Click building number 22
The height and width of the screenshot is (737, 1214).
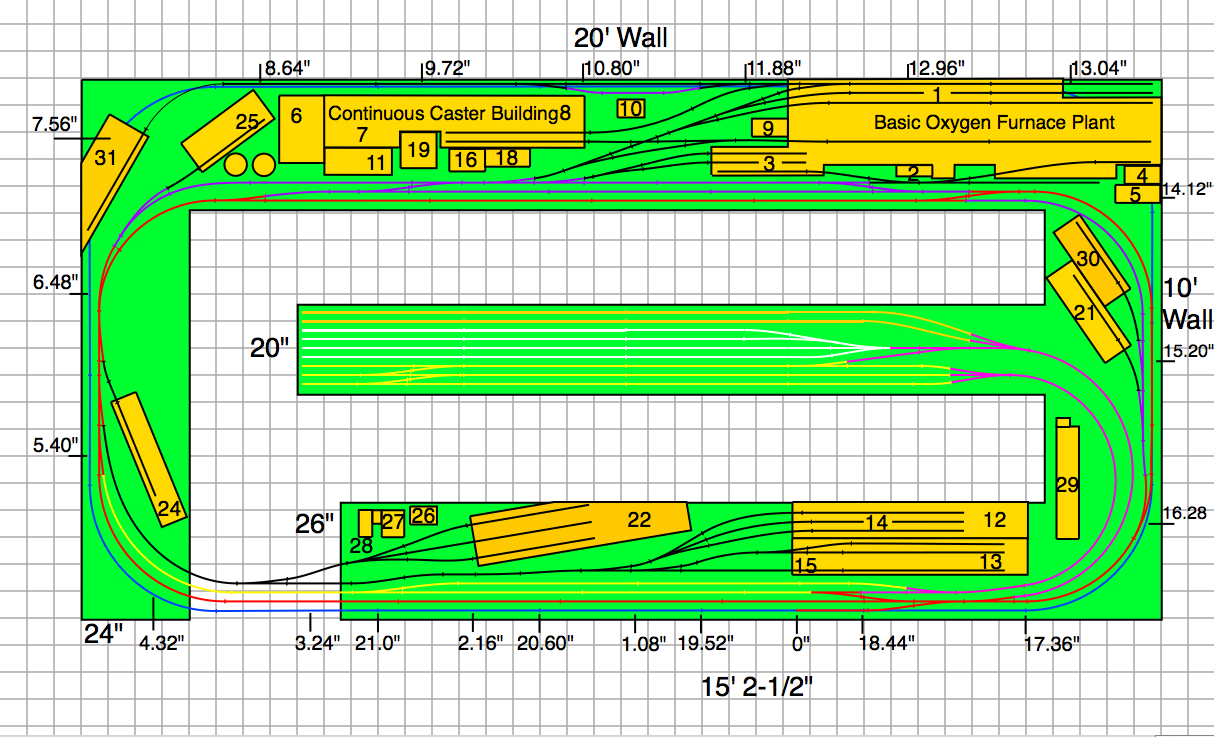[638, 519]
